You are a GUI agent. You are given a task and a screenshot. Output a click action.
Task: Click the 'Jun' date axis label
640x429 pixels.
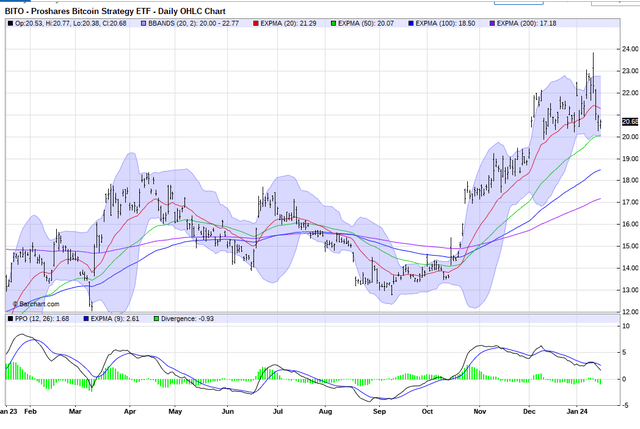click(x=228, y=411)
